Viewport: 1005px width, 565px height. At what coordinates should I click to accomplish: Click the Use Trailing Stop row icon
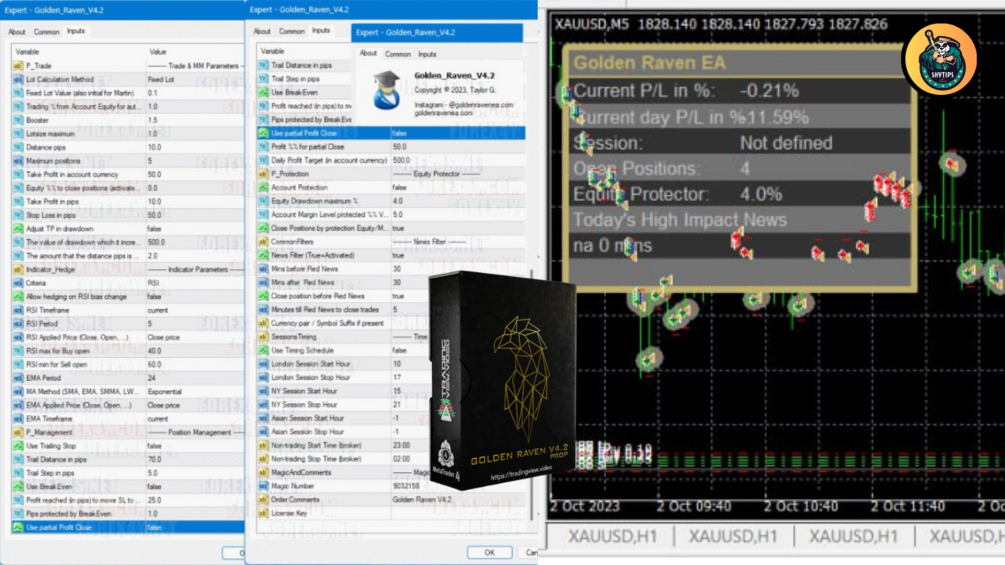[18, 446]
